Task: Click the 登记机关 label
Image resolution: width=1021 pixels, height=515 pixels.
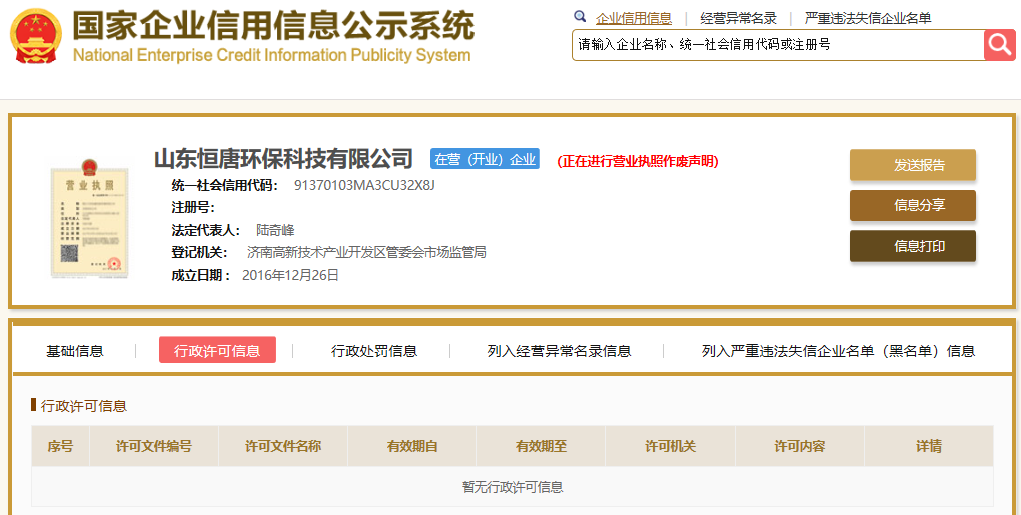Action: click(199, 252)
